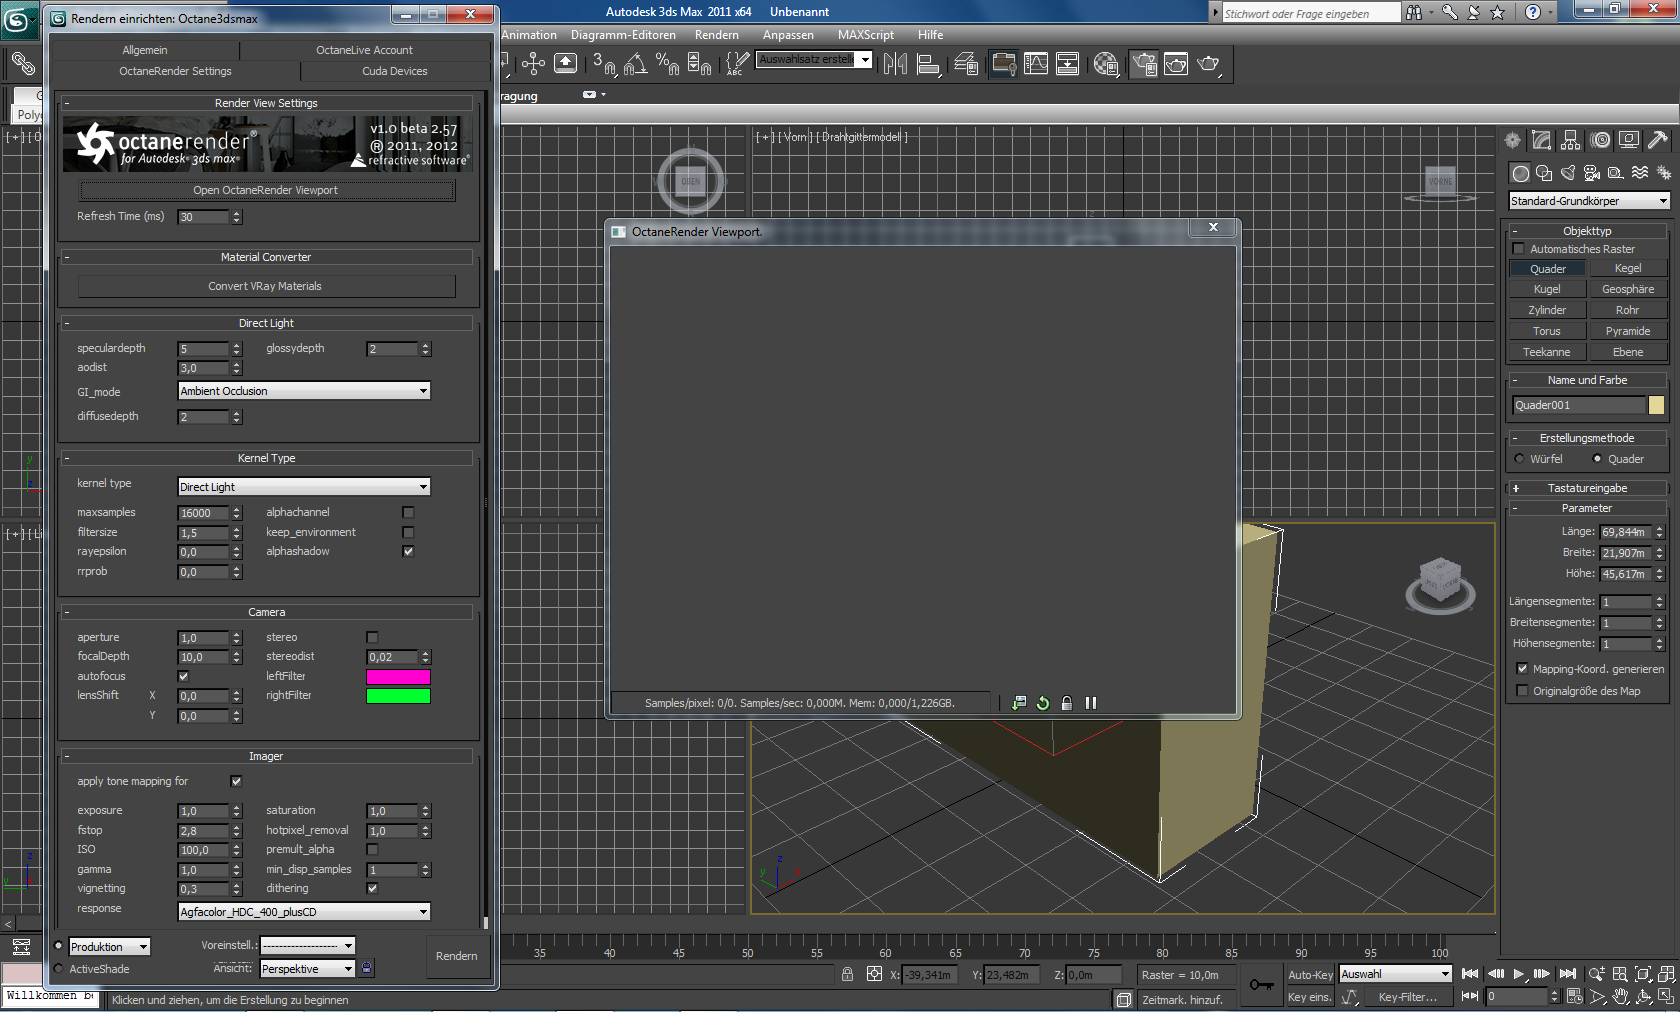This screenshot has width=1680, height=1012.
Task: Select the Angle Snap toggle in main toolbar
Action: coord(635,64)
